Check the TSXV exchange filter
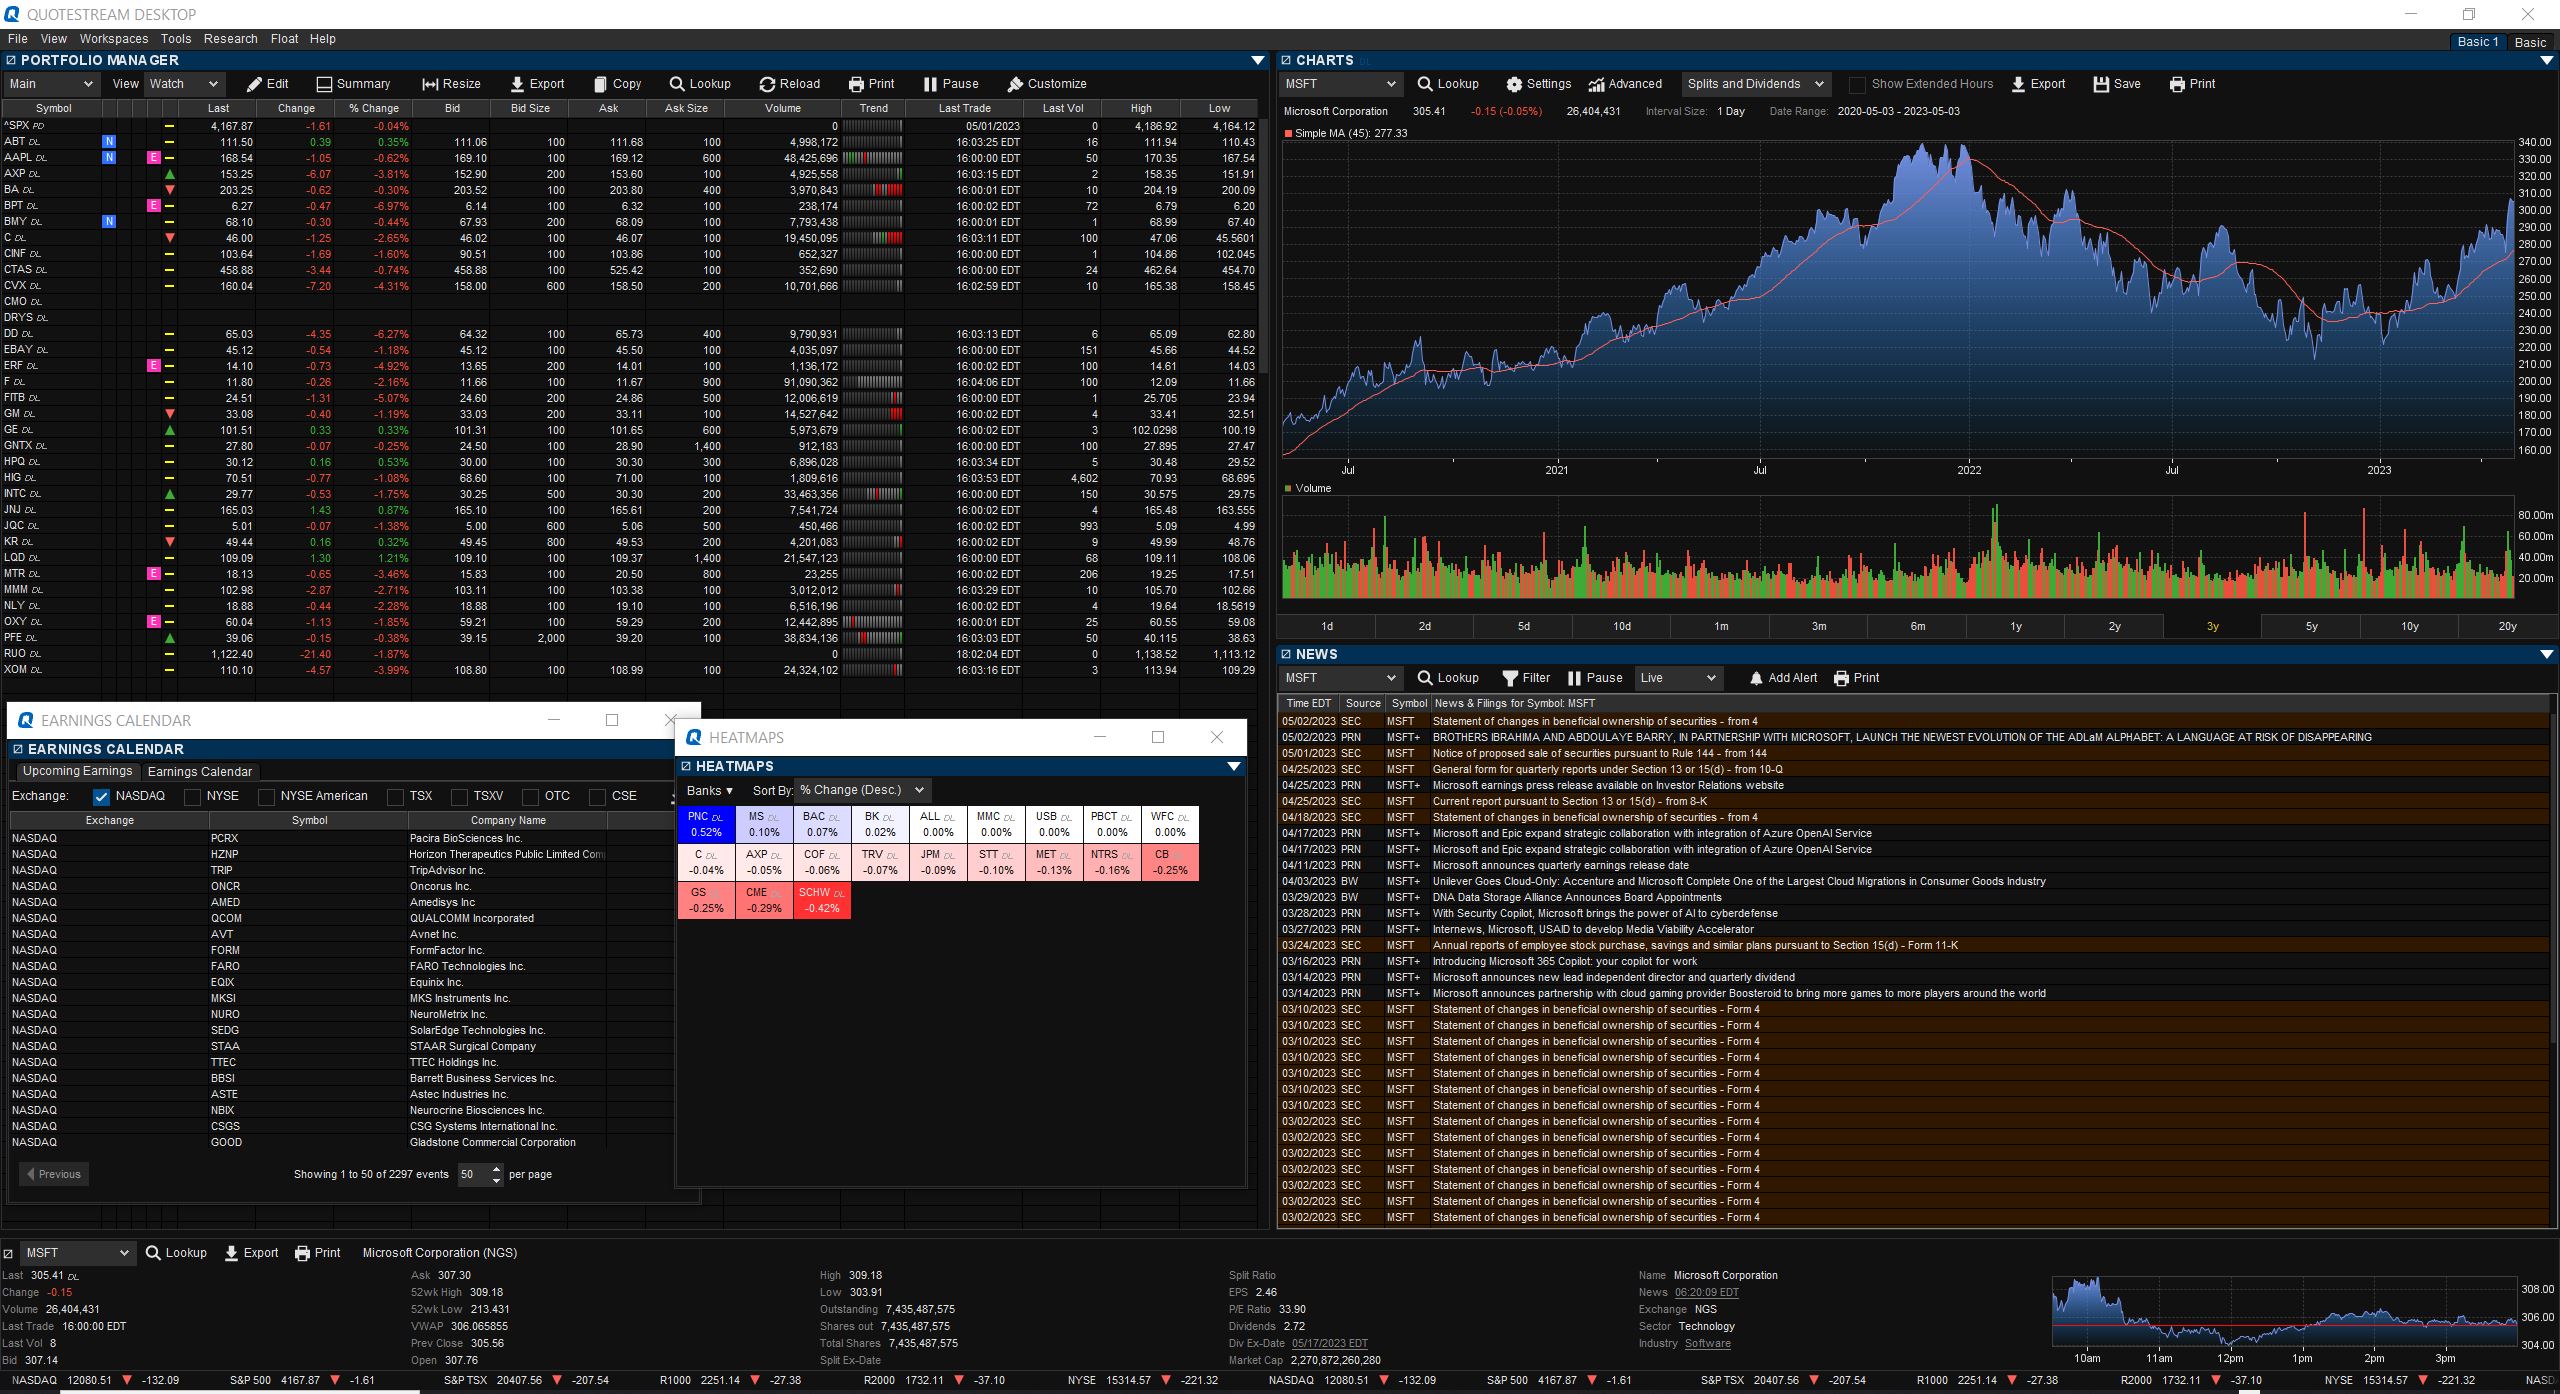The image size is (2560, 1394). click(459, 797)
